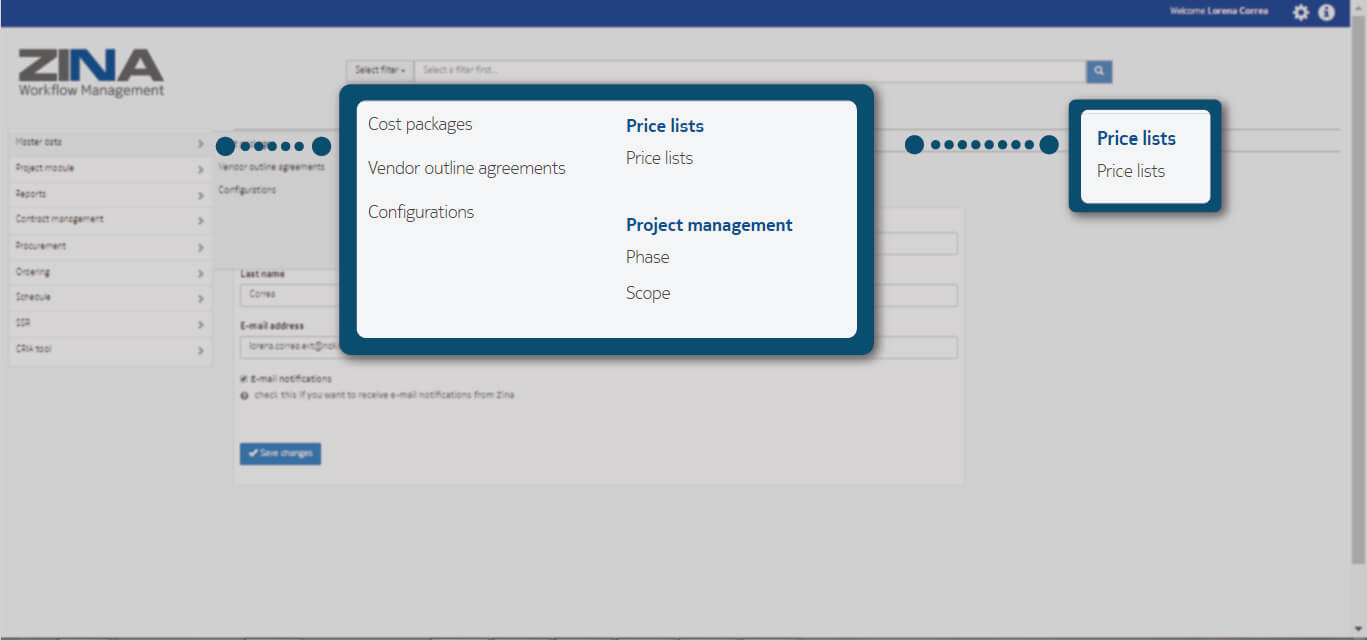
Task: Click the ZINA Workflow Management logo
Action: point(91,73)
